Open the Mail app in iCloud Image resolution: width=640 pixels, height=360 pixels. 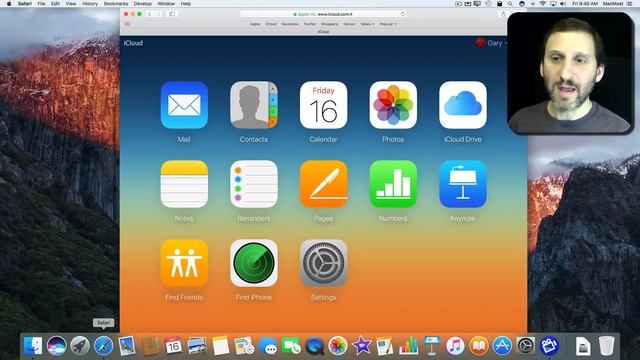tap(184, 105)
